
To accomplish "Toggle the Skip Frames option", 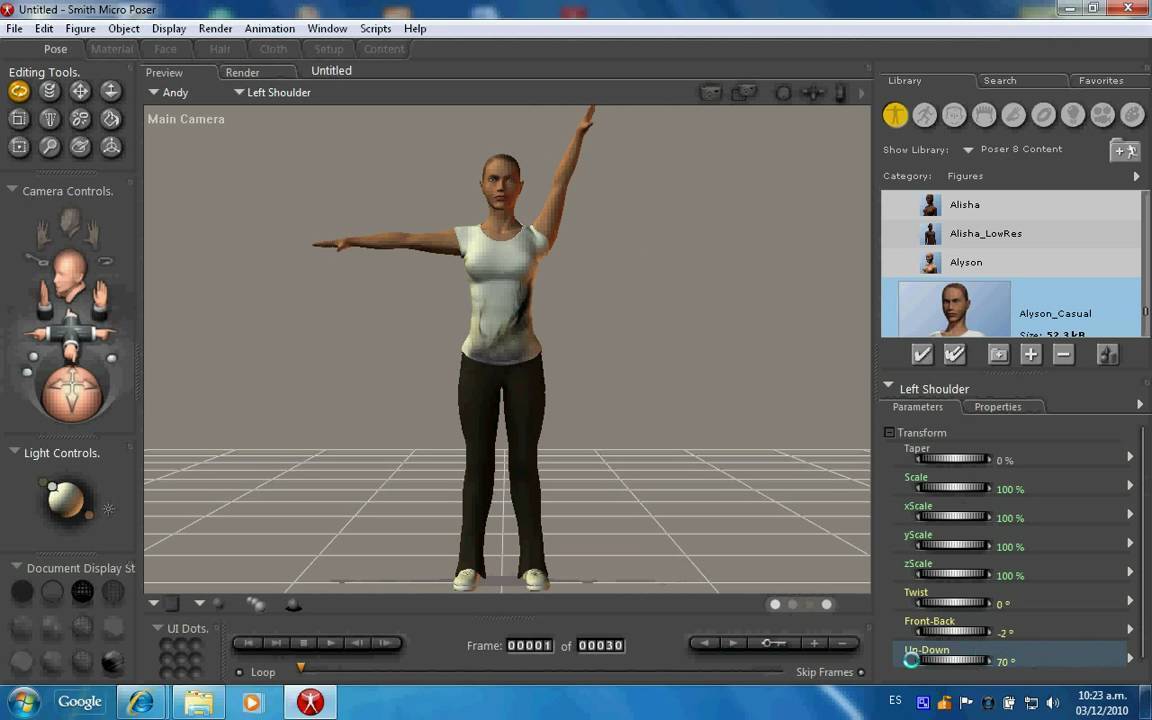I will [861, 672].
